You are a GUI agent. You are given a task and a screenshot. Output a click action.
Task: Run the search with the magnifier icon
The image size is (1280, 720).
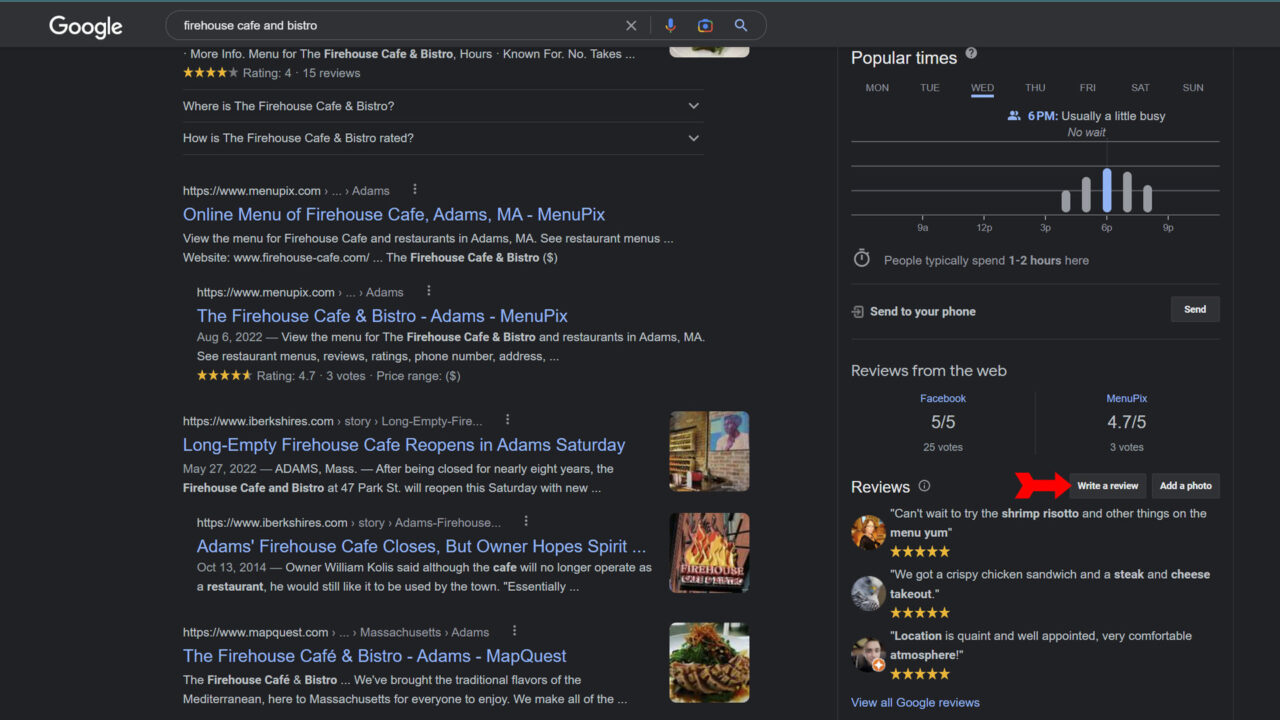[740, 25]
